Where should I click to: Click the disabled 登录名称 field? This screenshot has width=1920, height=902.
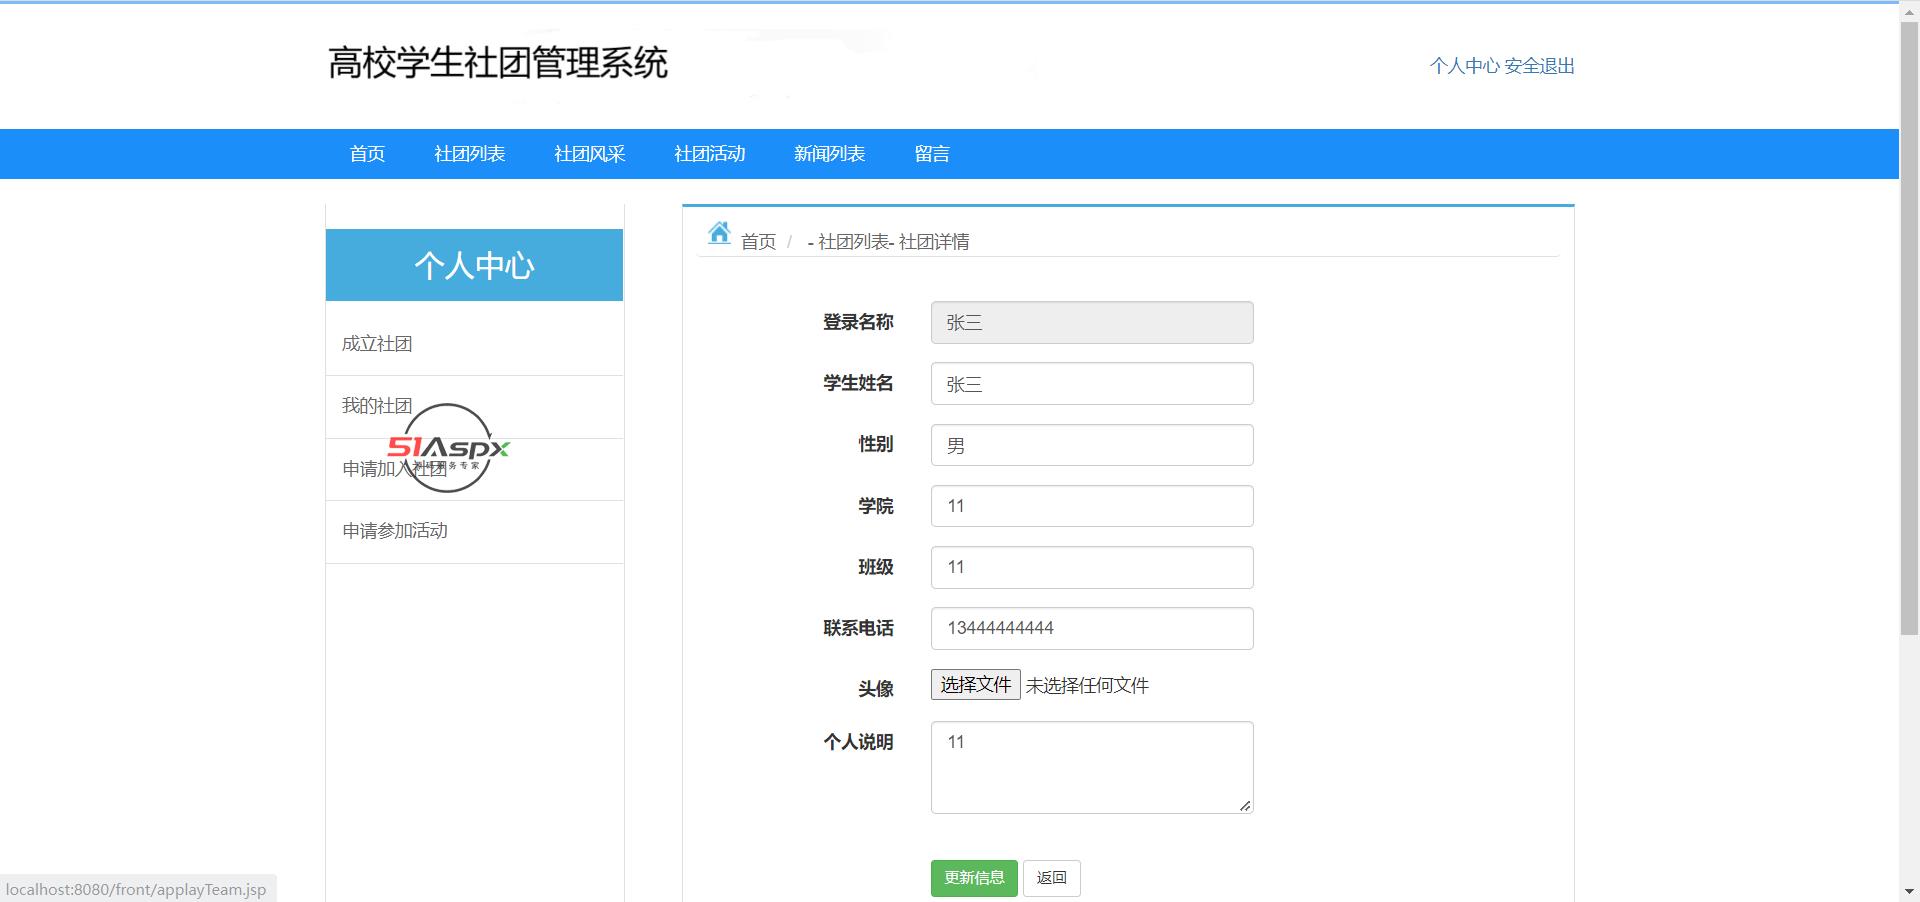1092,323
